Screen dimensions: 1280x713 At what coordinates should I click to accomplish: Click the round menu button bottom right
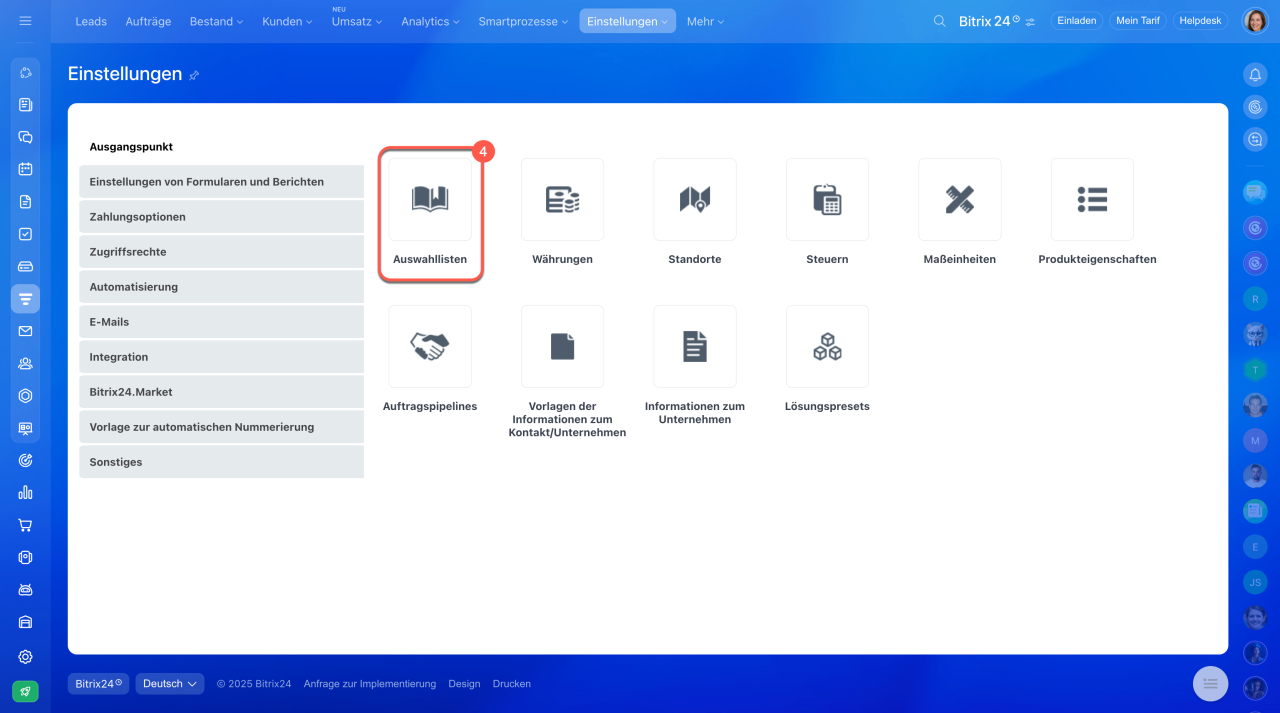[x=1210, y=683]
